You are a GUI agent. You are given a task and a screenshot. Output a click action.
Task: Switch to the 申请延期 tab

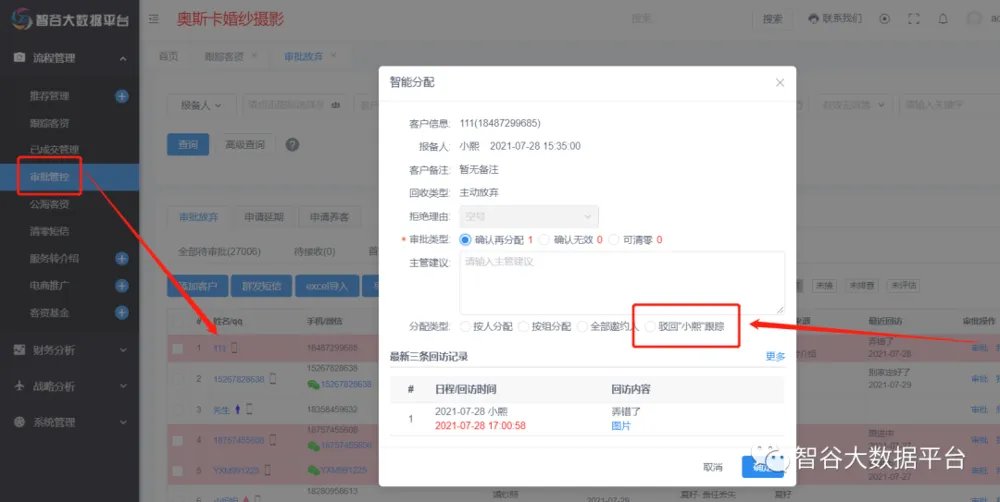[264, 216]
